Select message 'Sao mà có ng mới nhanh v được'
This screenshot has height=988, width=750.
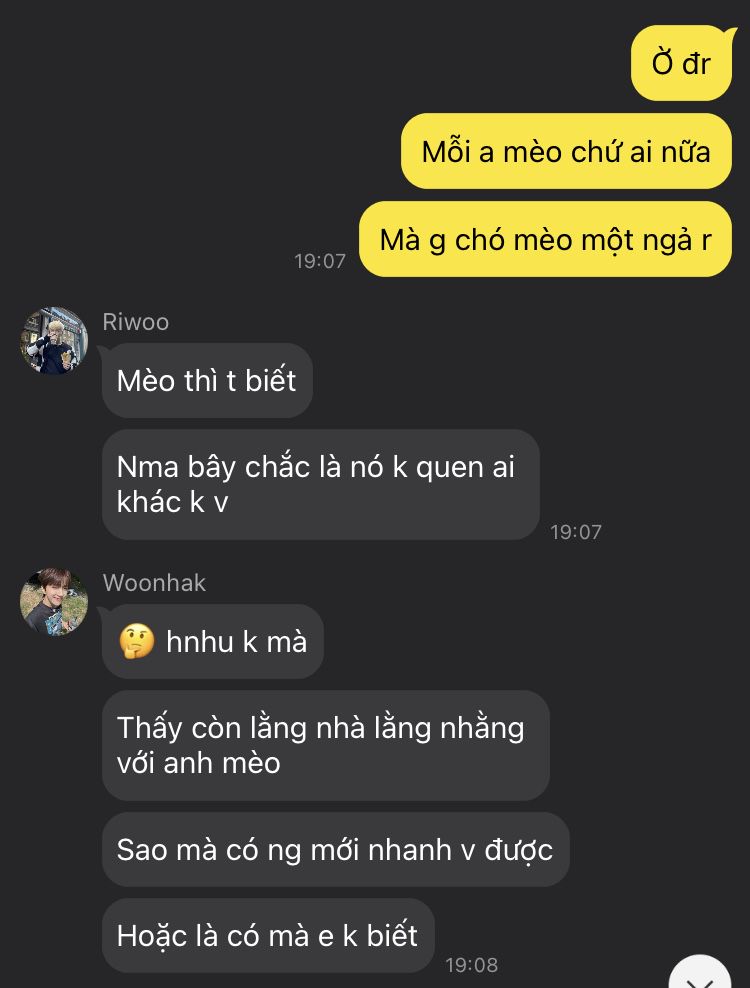click(x=335, y=849)
